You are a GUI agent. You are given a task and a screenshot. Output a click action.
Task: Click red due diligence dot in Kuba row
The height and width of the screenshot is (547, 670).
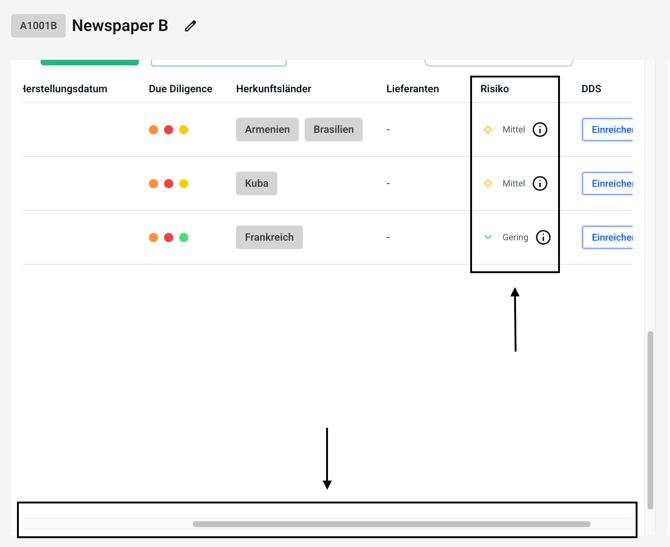click(x=168, y=184)
